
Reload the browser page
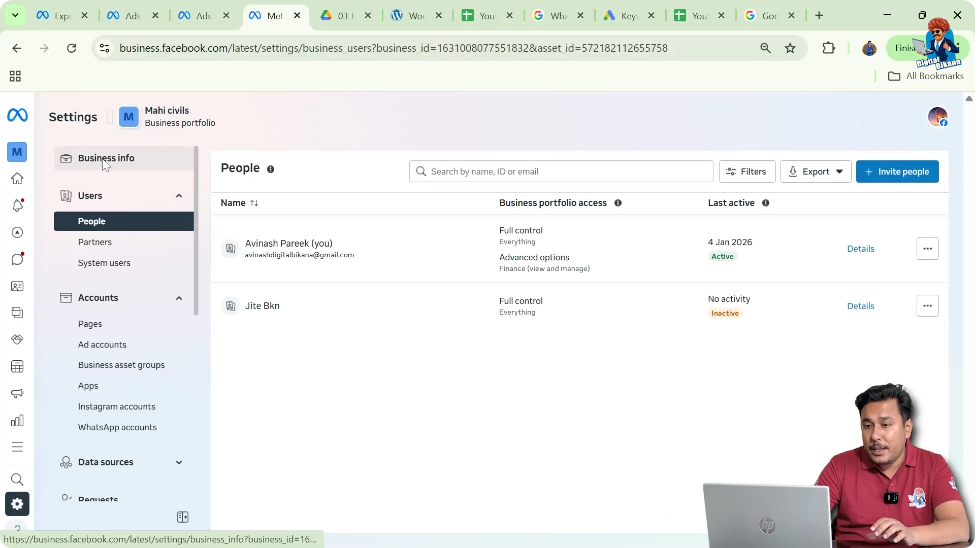(72, 48)
